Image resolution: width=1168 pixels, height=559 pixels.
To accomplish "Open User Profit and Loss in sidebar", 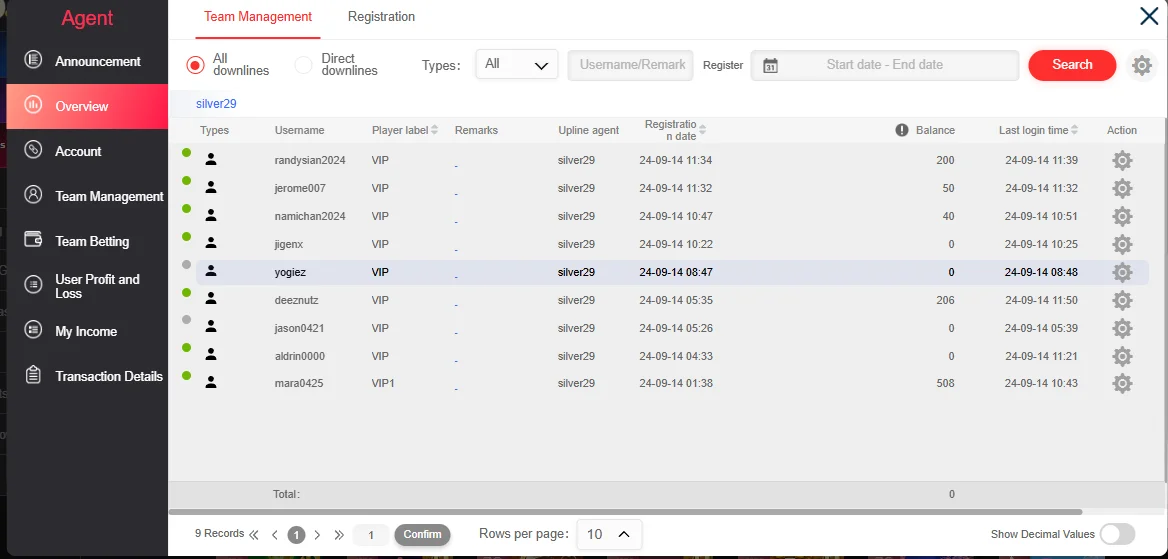I will tap(87, 286).
